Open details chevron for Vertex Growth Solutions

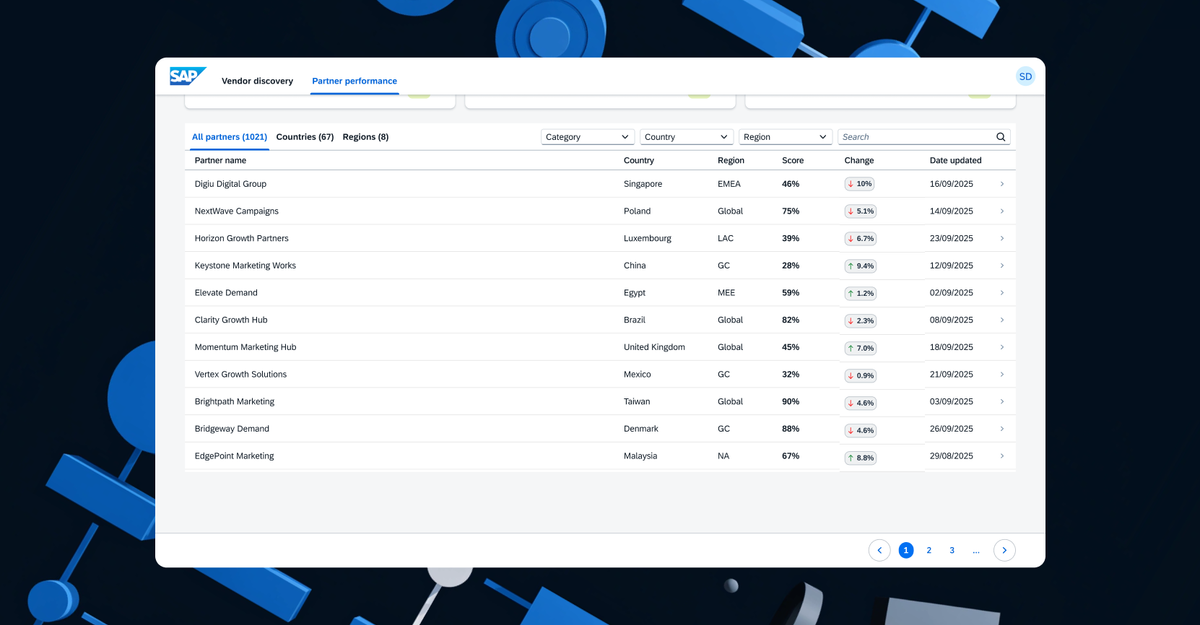pos(1002,374)
